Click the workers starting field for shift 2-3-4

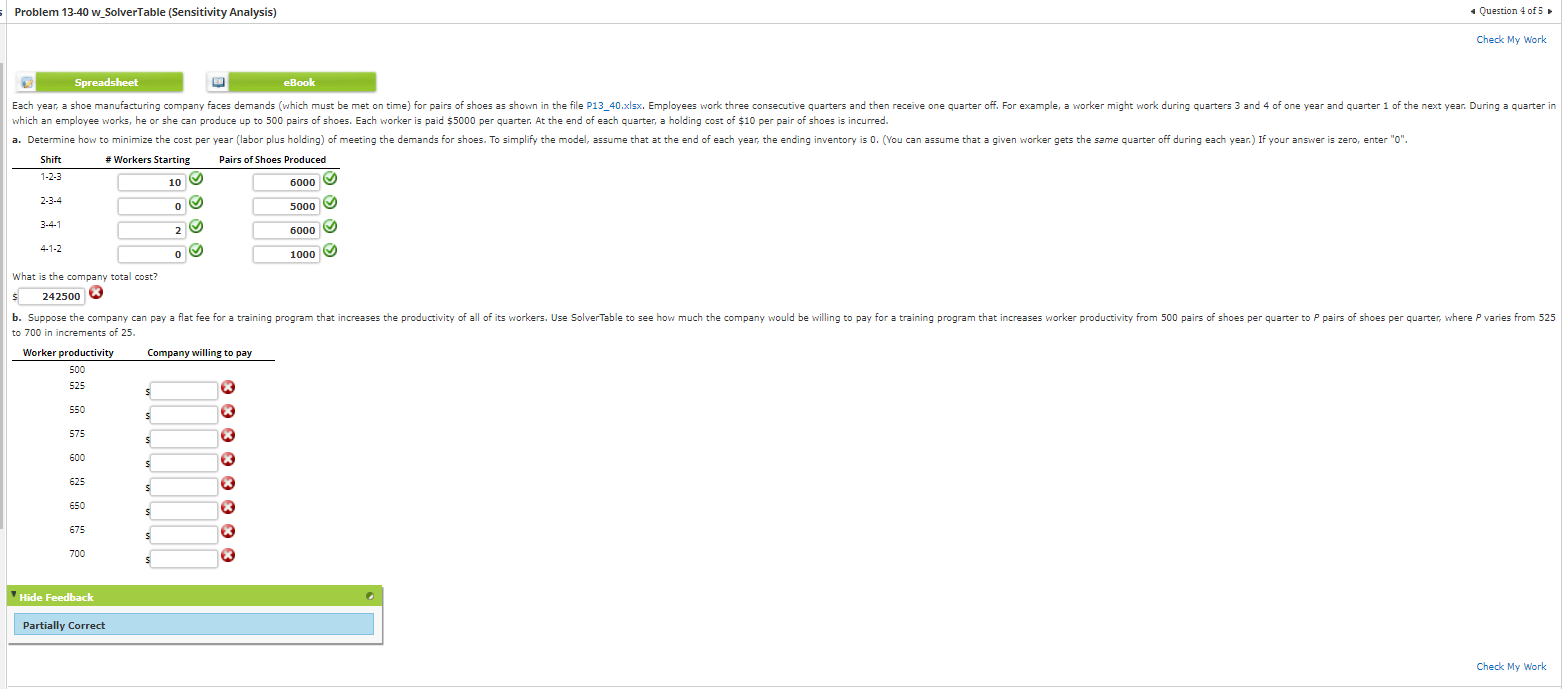coord(151,206)
